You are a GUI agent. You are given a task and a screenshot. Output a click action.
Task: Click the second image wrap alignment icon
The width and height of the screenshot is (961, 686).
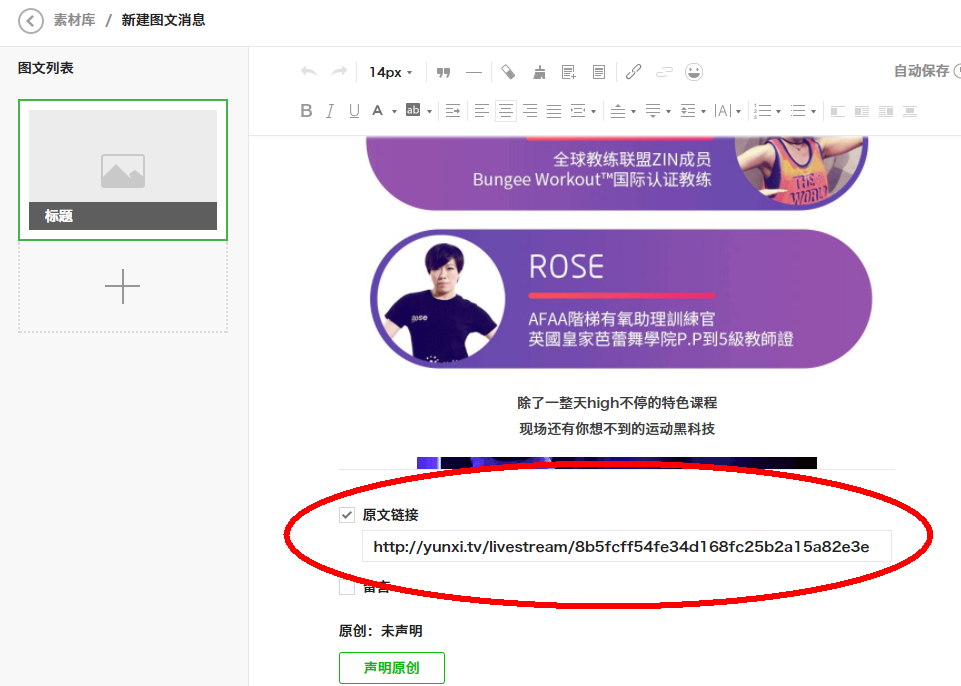pos(862,112)
